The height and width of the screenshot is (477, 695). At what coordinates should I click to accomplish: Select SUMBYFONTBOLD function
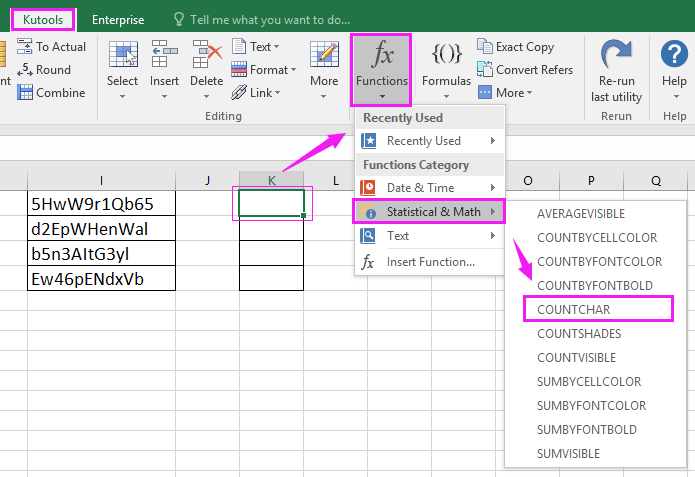pos(596,429)
